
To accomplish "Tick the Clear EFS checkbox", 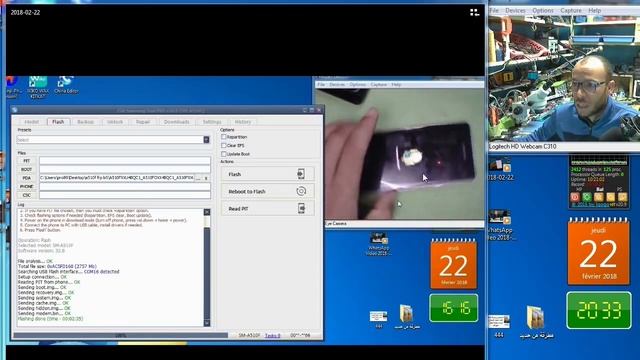I will point(224,145).
